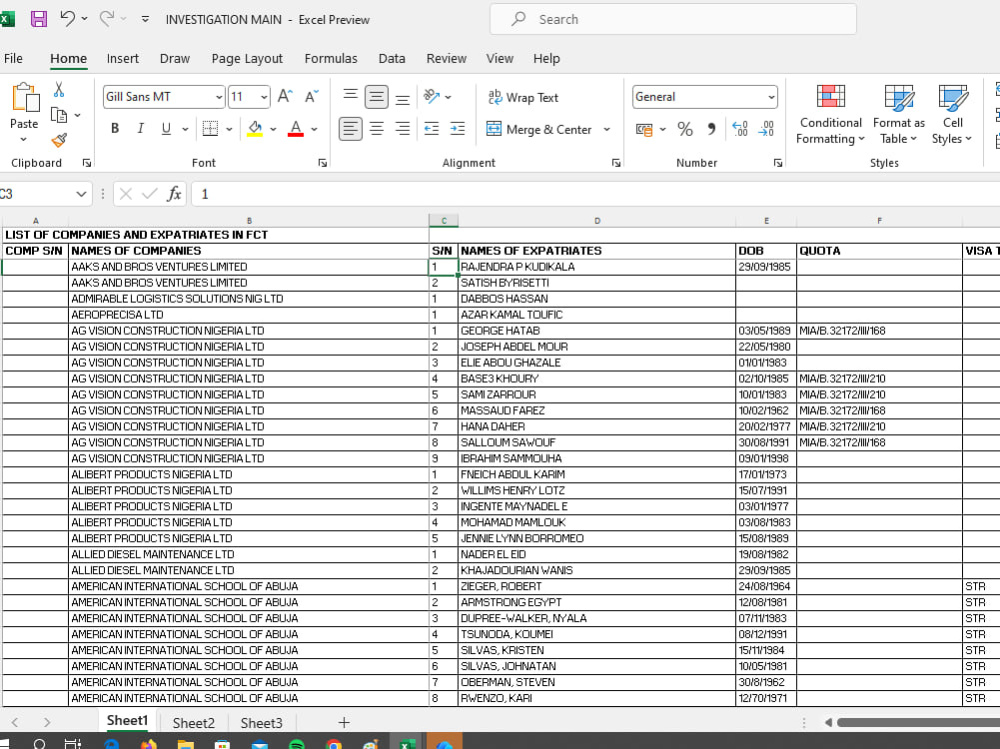Click the formula bar input

coord(595,194)
